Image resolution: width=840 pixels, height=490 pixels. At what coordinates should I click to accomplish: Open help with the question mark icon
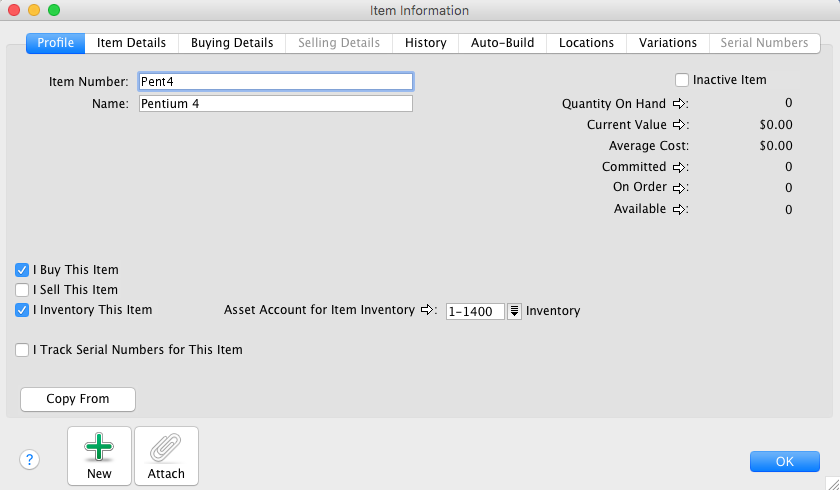pyautogui.click(x=30, y=460)
